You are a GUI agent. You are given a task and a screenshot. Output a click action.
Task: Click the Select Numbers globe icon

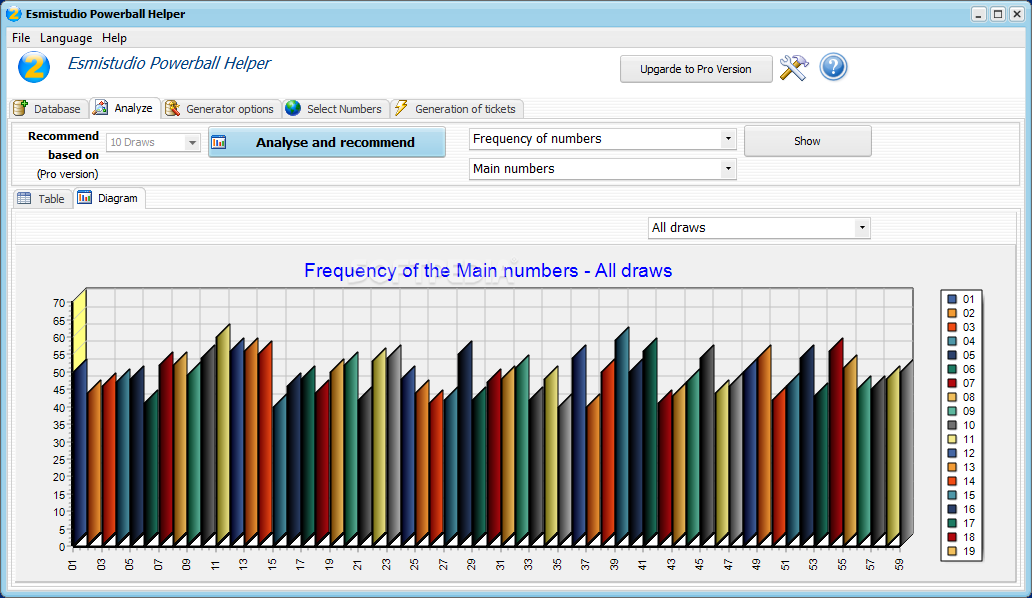pos(293,108)
